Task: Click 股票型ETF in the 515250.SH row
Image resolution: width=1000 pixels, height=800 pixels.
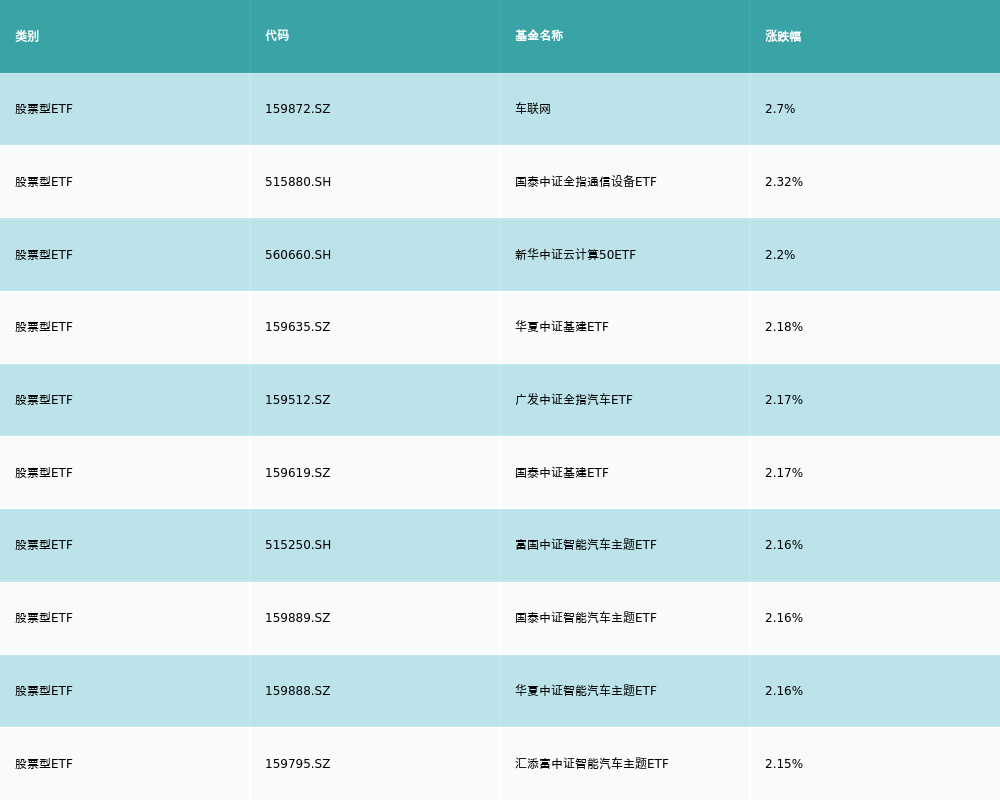Action: click(x=44, y=545)
